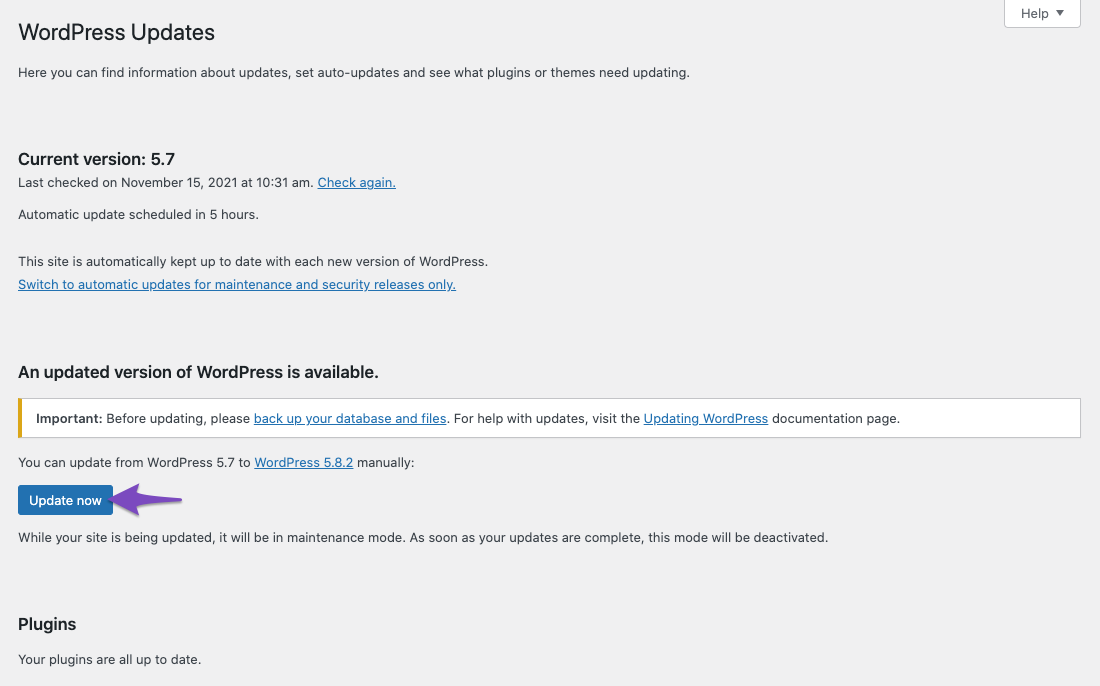Click the intro text about auto-updates and plugins
The width and height of the screenshot is (1100, 686).
[354, 72]
